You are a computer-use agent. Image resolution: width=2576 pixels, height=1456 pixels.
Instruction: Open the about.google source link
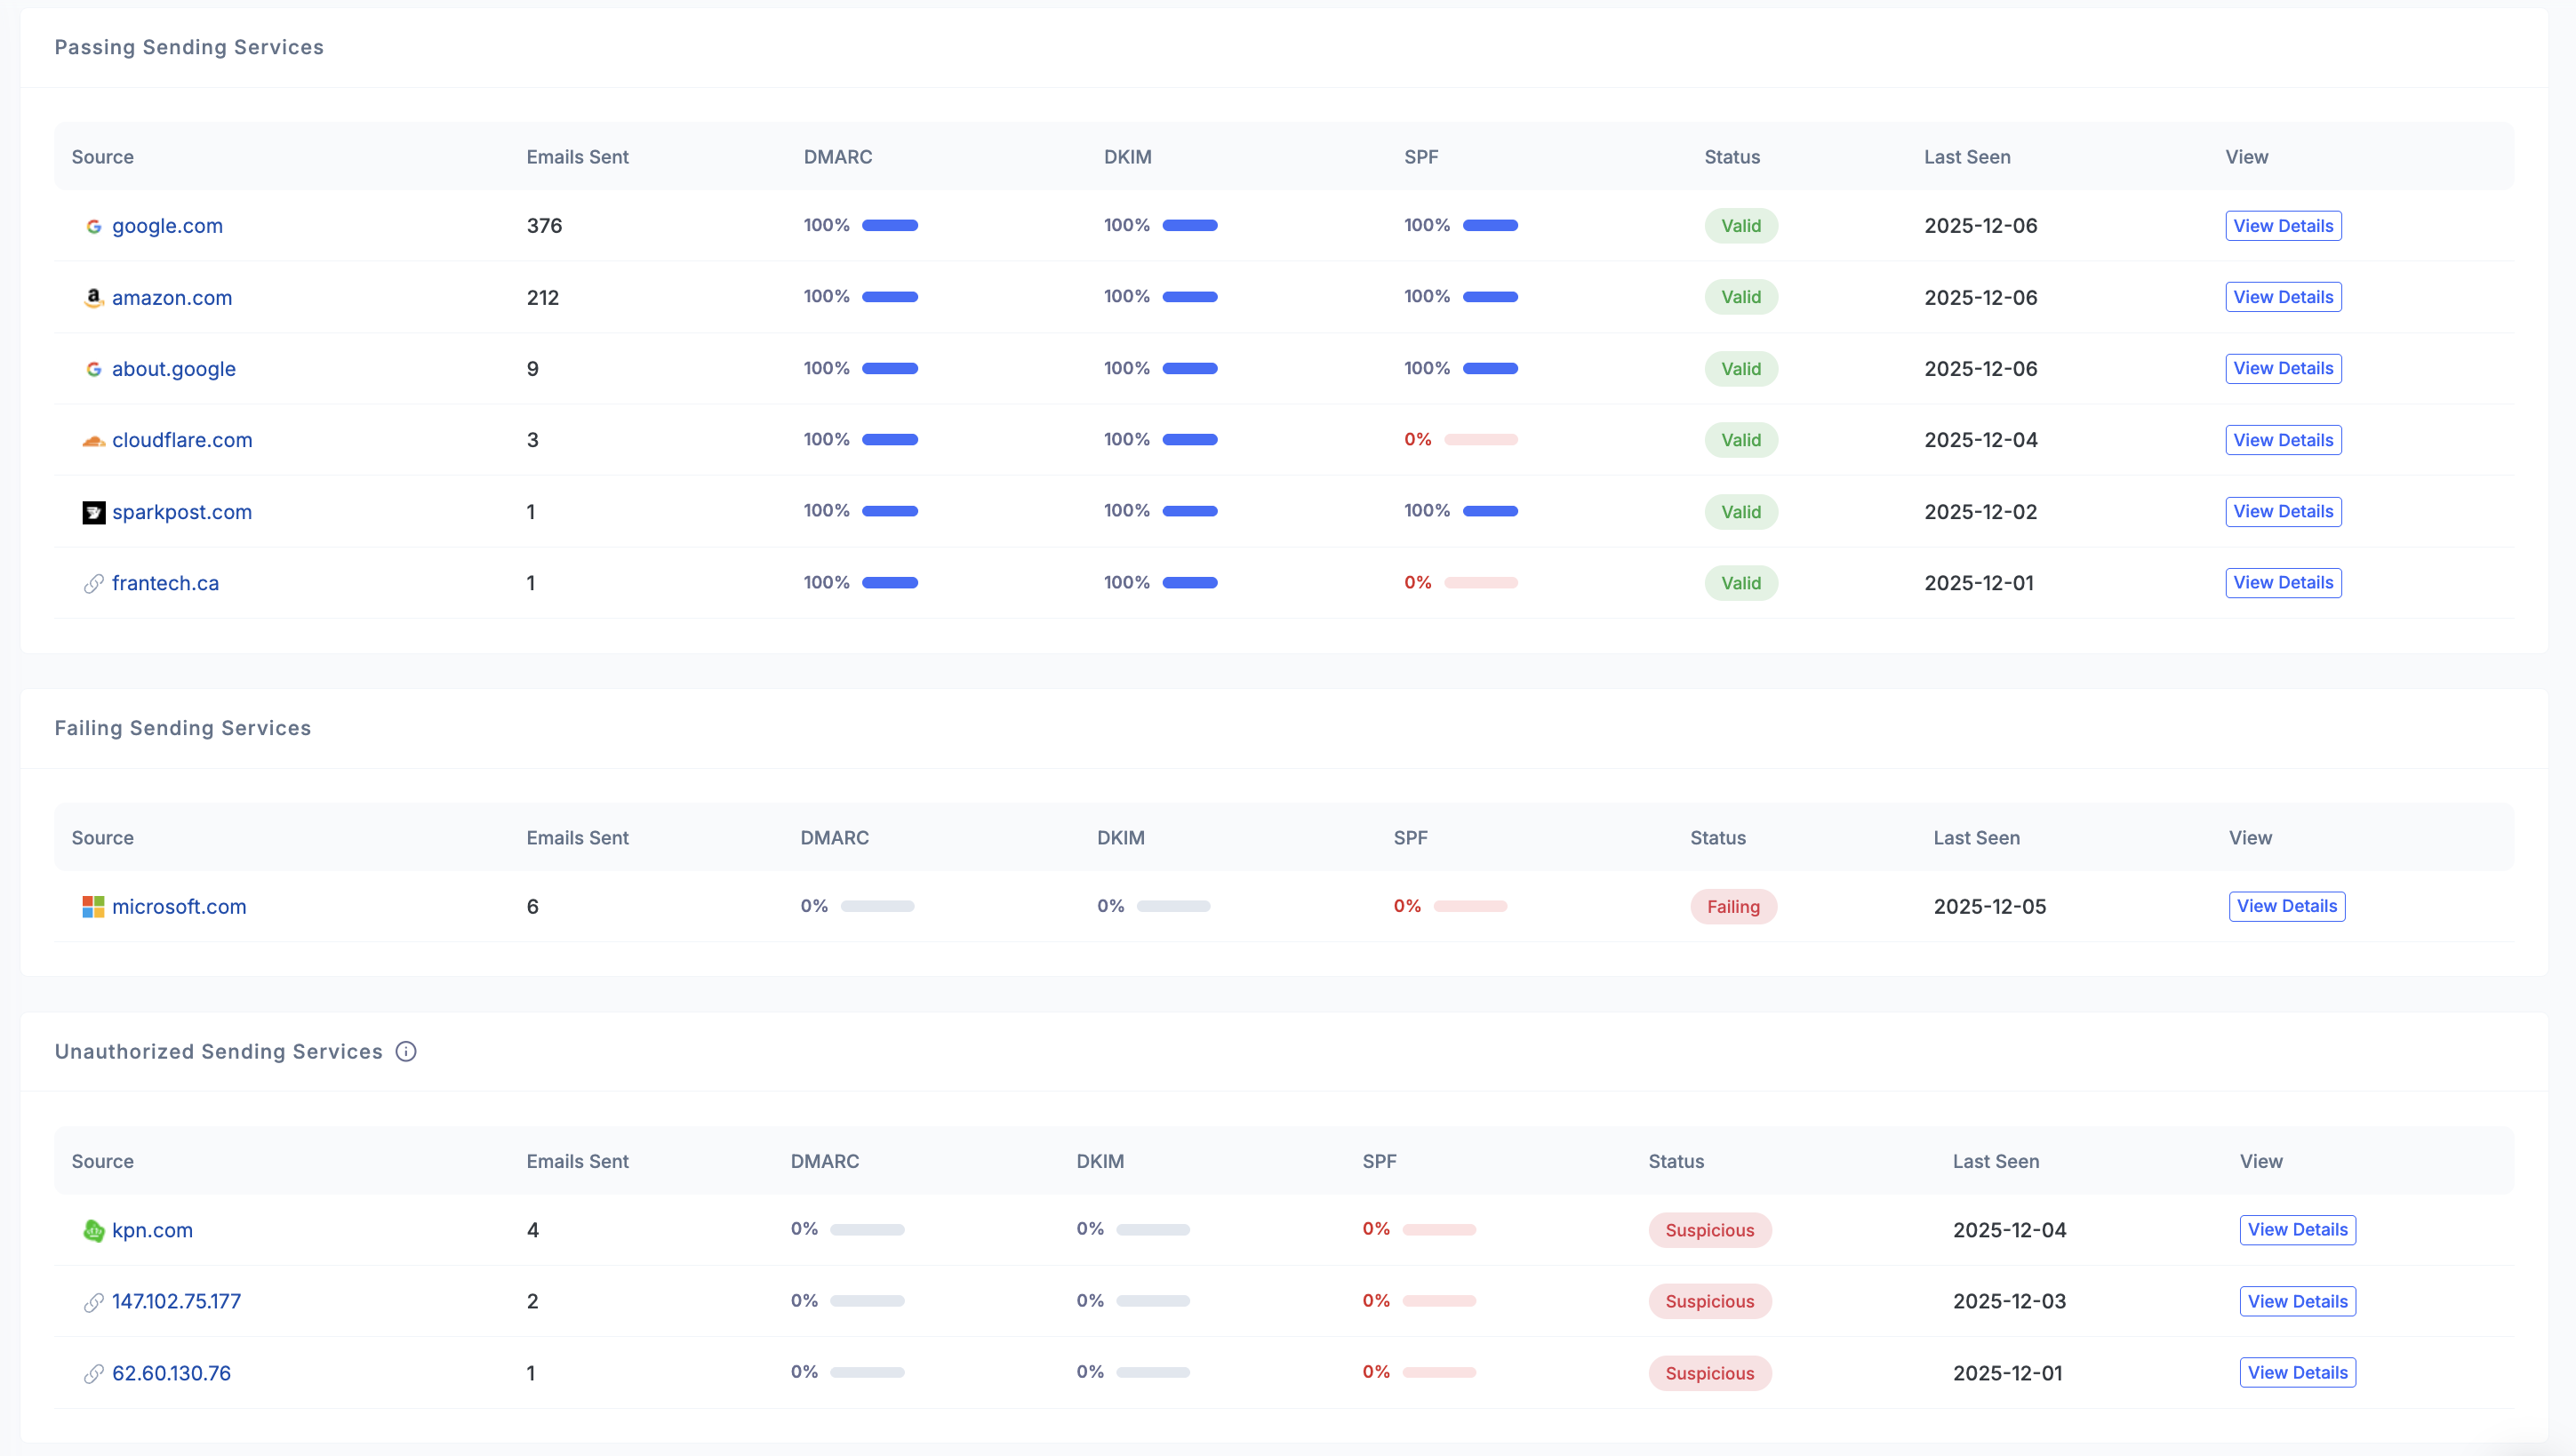pos(174,369)
